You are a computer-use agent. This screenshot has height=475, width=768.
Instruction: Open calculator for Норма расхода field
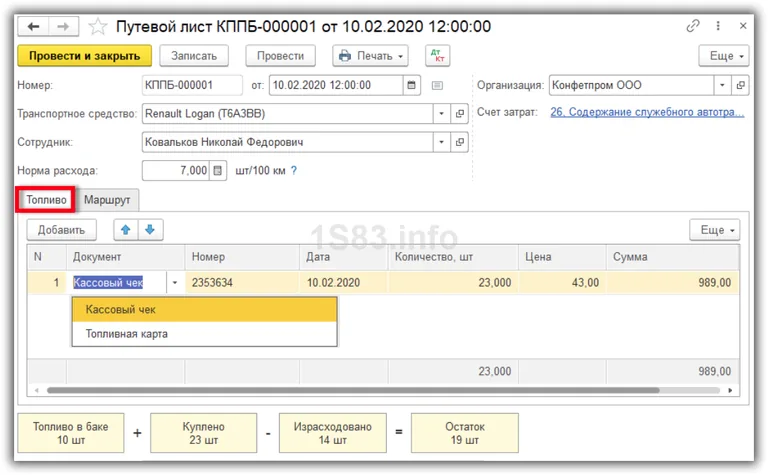tap(220, 171)
